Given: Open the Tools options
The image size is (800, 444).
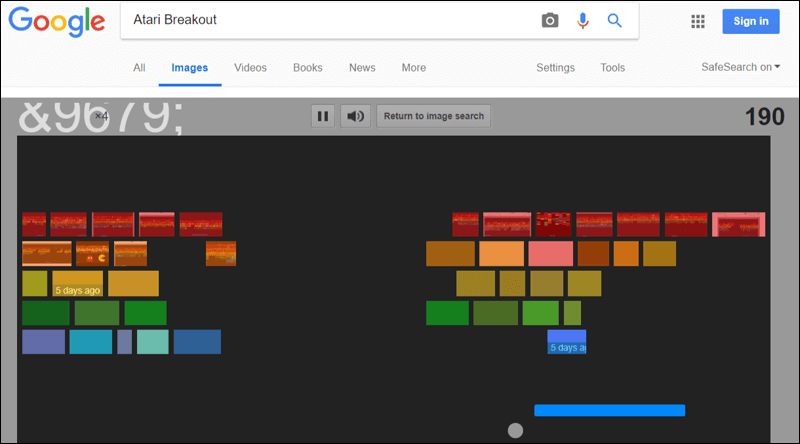Looking at the screenshot, I should (612, 68).
